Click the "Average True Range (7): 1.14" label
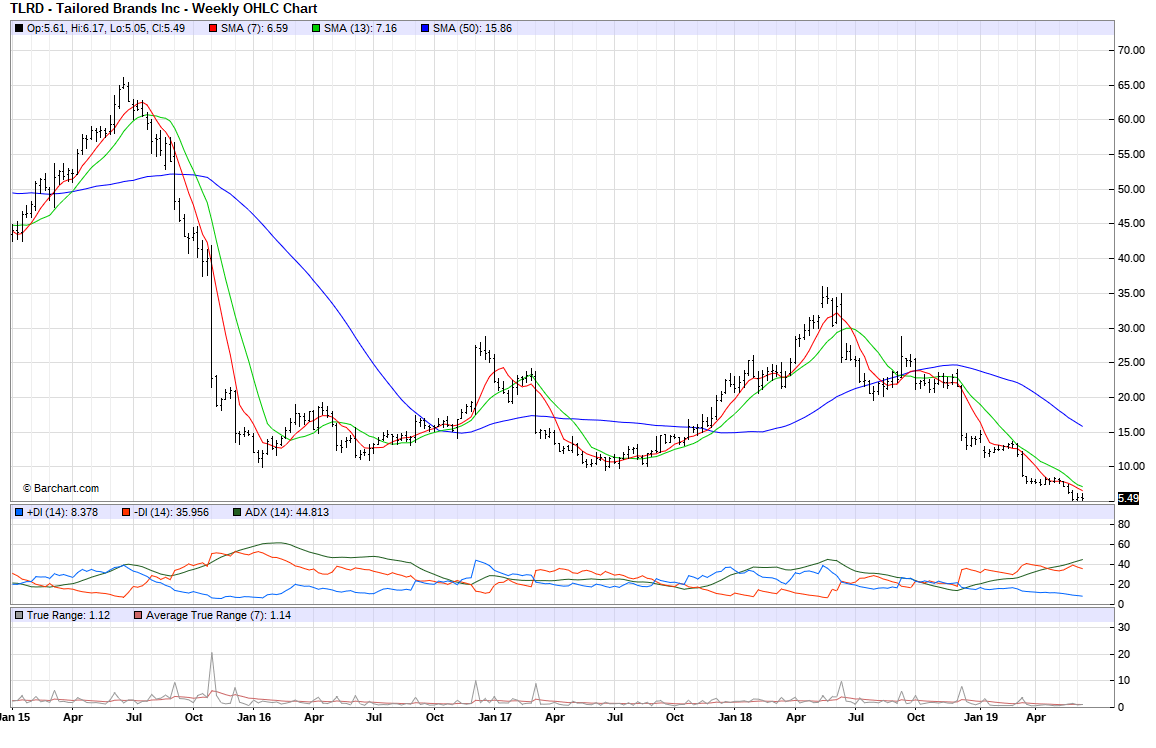This screenshot has width=1156, height=748. (218, 615)
